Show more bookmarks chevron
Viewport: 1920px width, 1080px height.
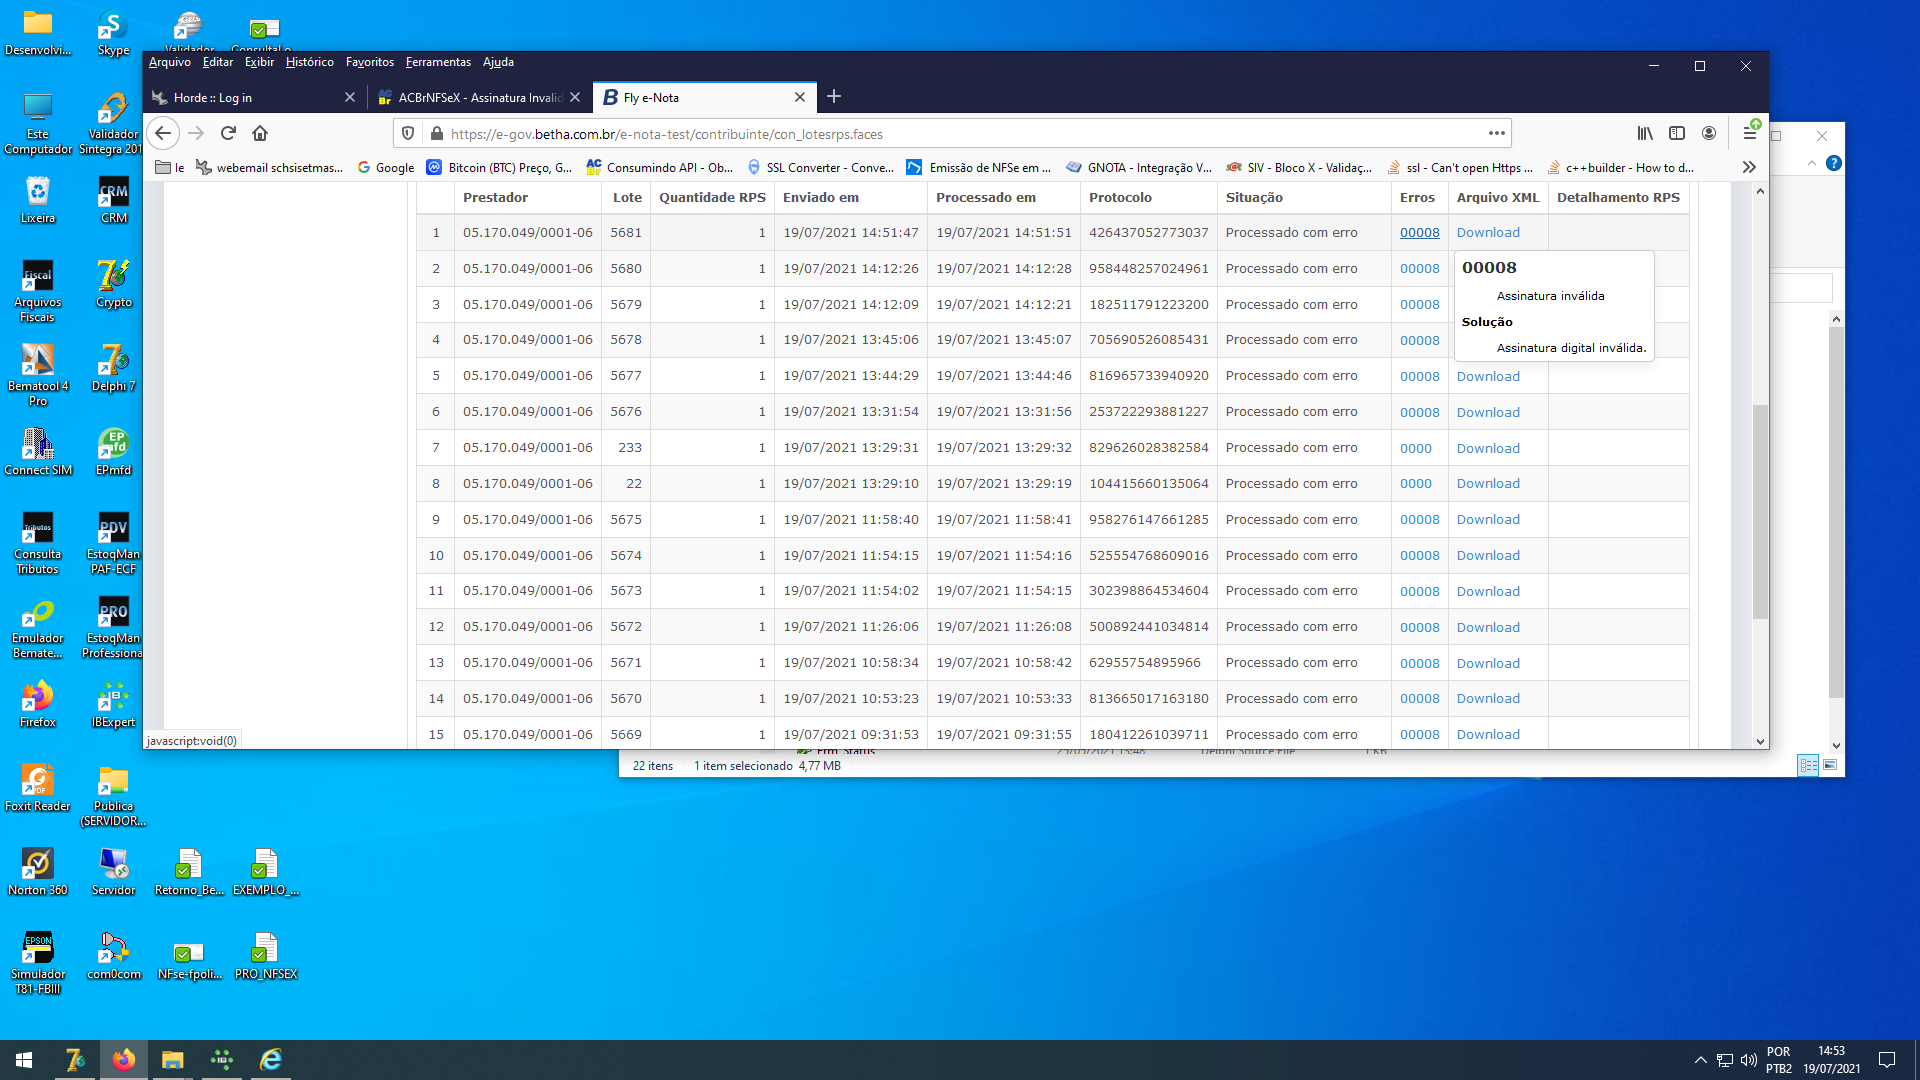1749,167
